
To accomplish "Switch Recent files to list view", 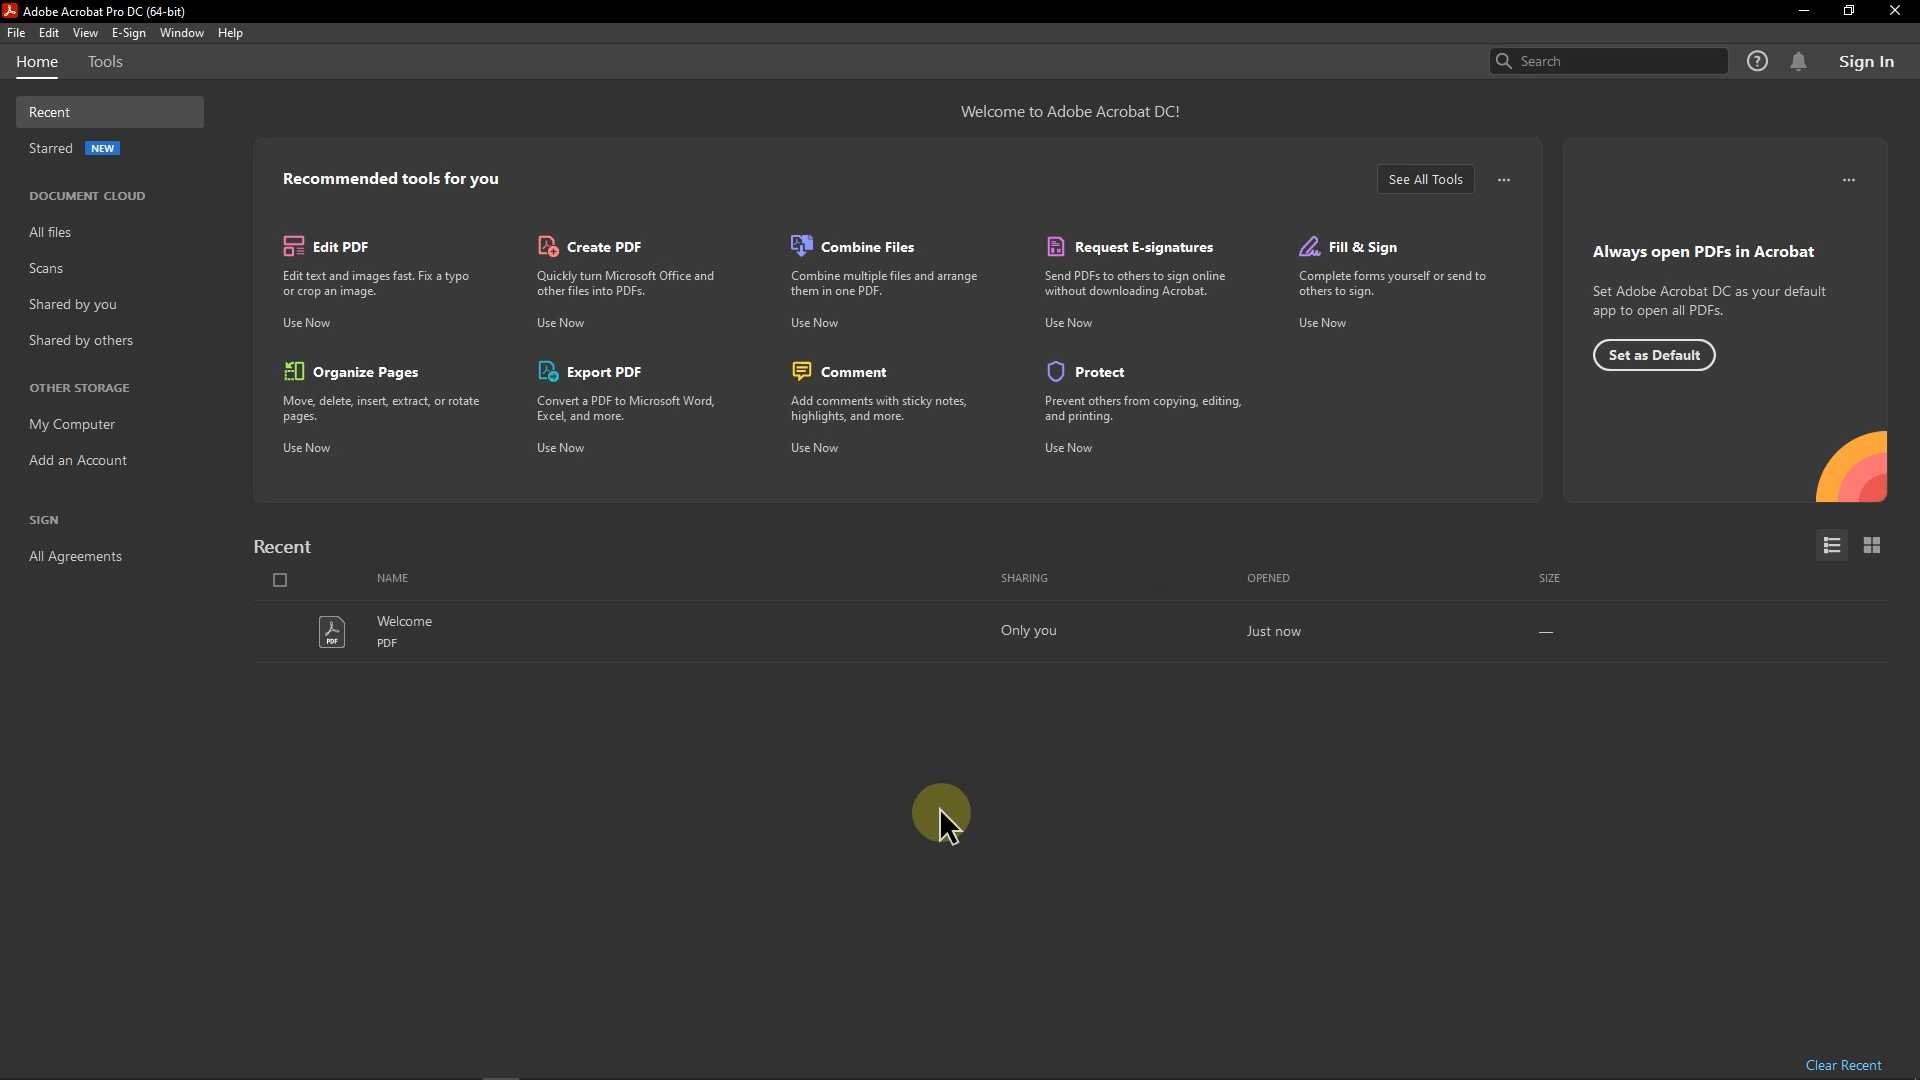I will pyautogui.click(x=1832, y=545).
